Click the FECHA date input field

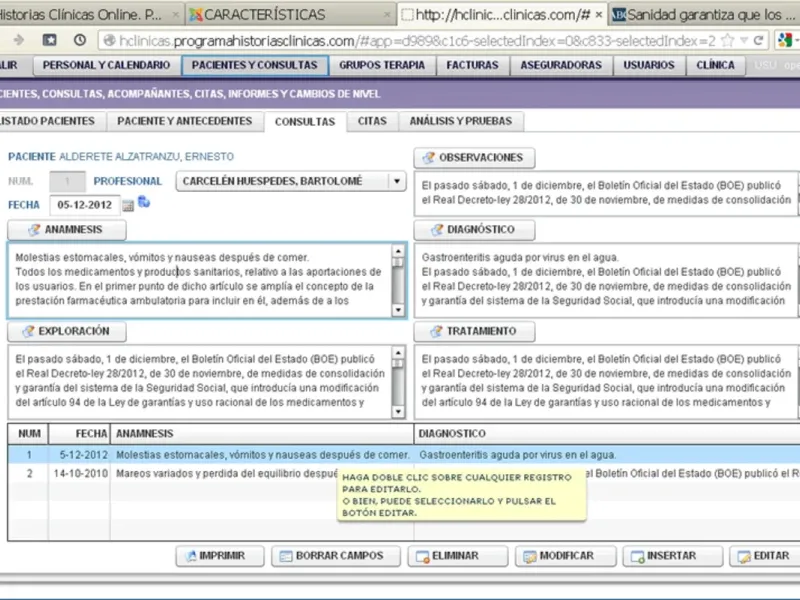click(85, 205)
